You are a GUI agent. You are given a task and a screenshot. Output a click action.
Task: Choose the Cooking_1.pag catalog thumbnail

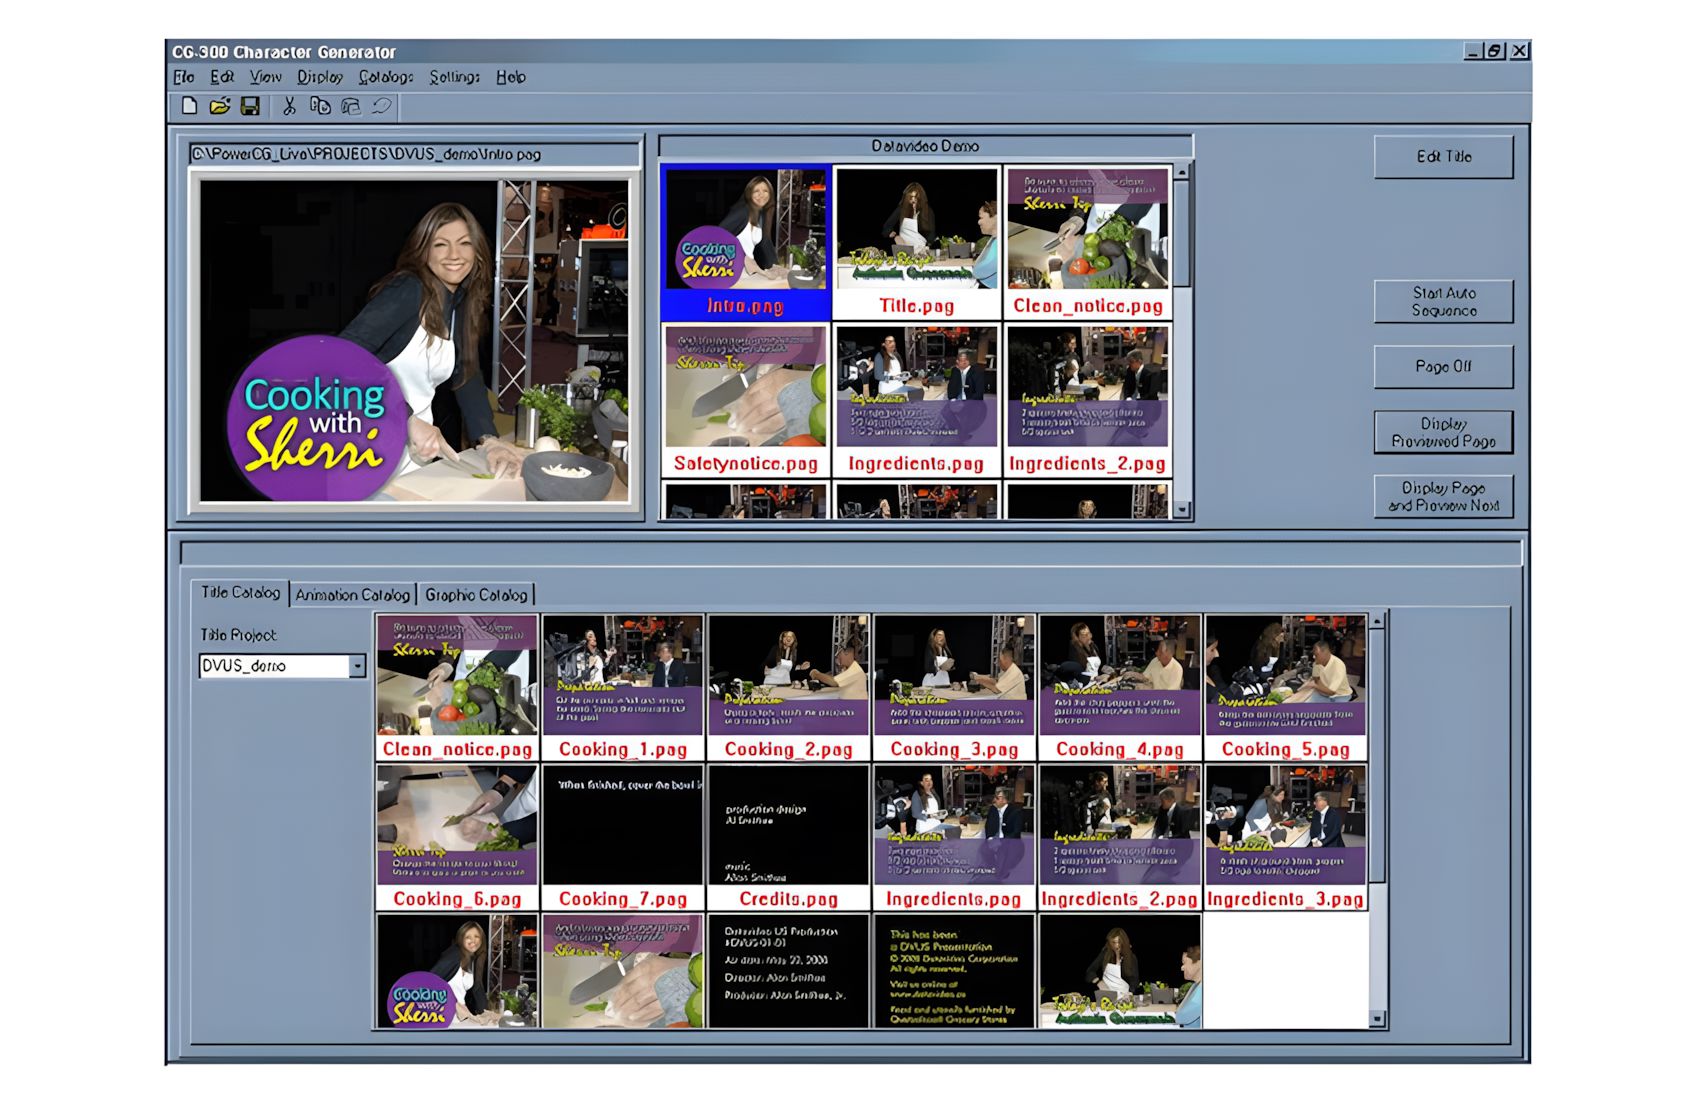pyautogui.click(x=623, y=688)
